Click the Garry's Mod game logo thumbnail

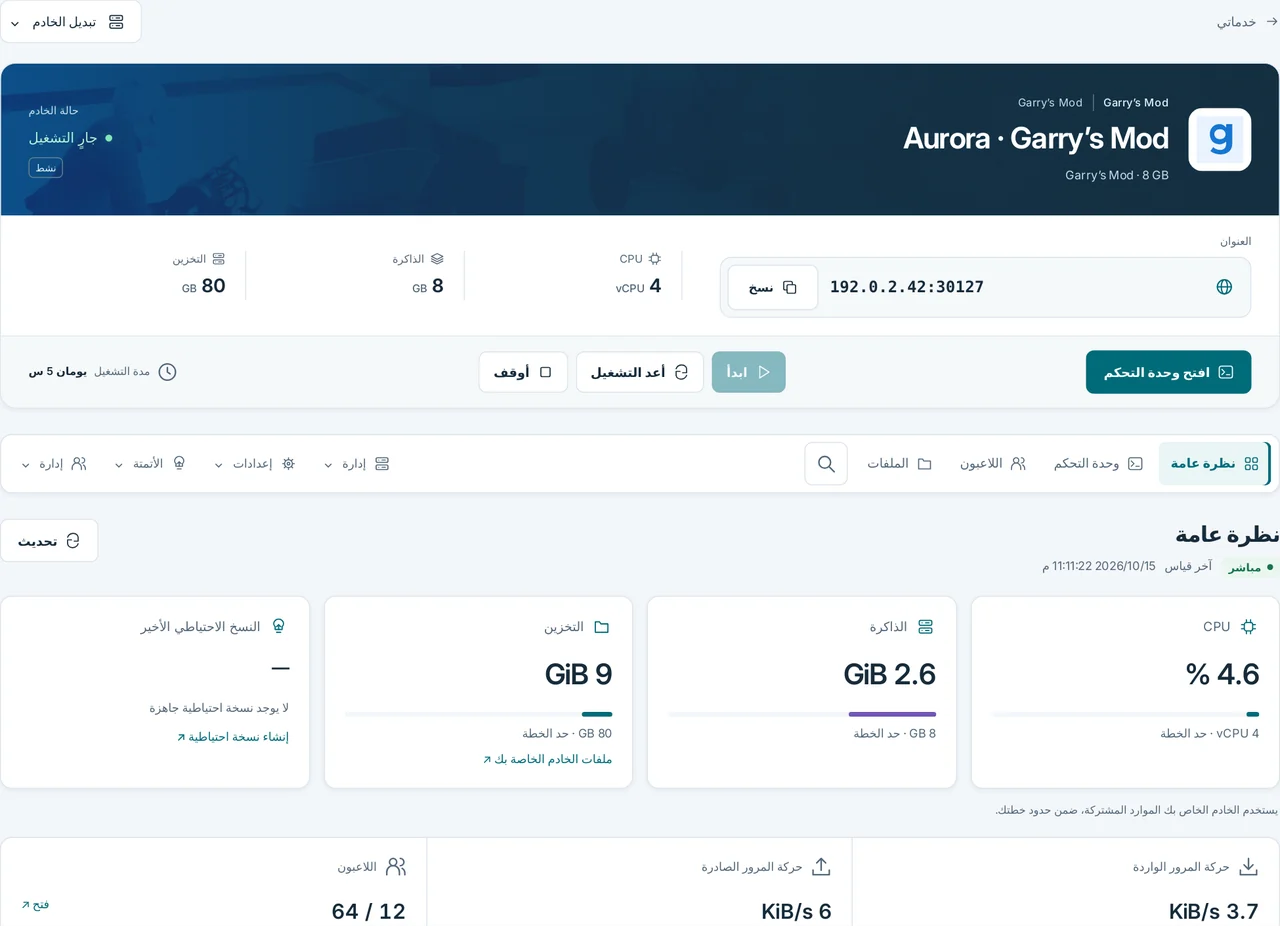point(1219,140)
